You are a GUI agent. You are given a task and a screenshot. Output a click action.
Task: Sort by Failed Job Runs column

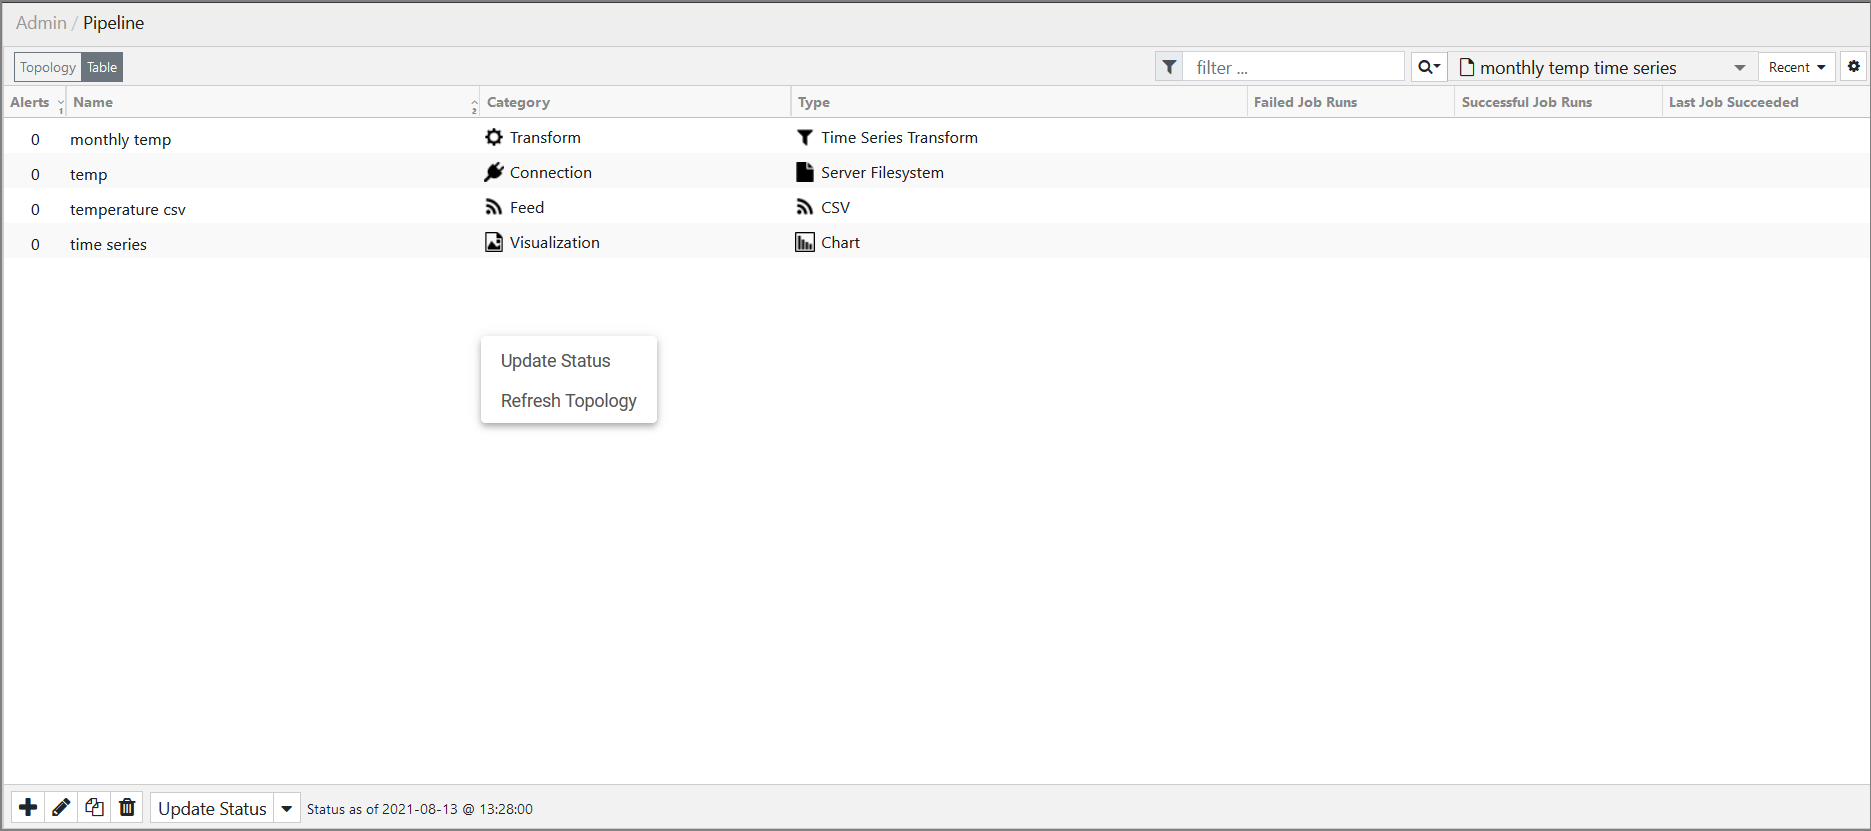1305,102
